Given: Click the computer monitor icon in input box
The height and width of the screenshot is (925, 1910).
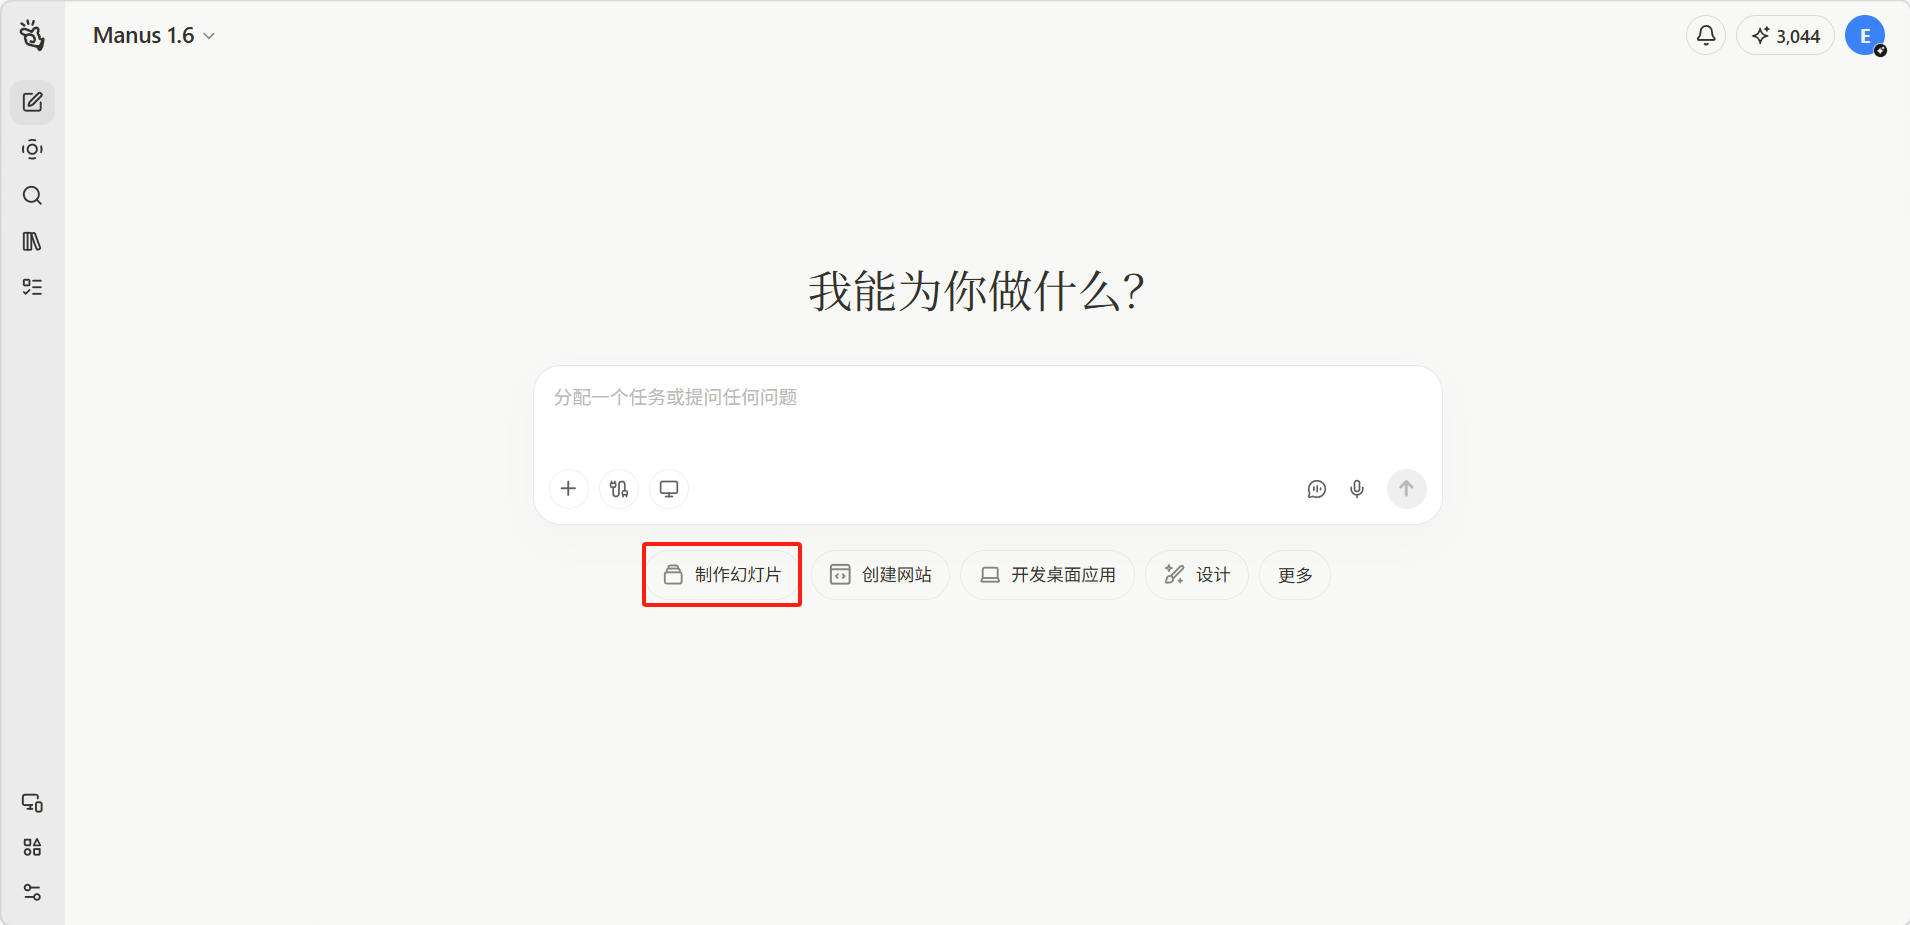Looking at the screenshot, I should point(669,489).
